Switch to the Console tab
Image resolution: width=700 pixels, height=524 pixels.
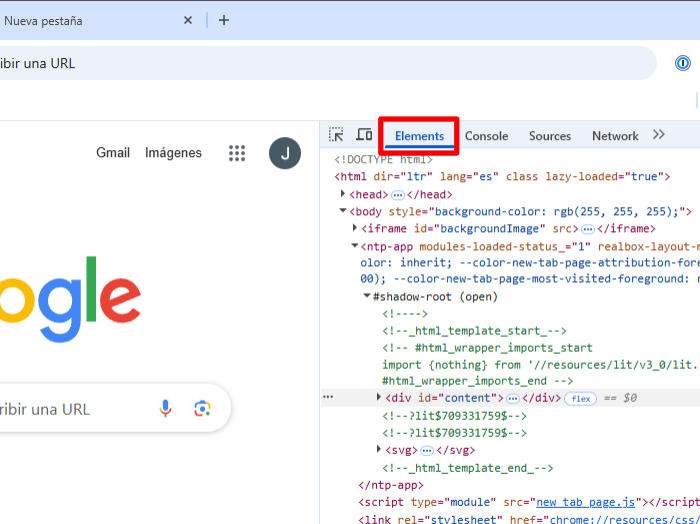(x=486, y=136)
